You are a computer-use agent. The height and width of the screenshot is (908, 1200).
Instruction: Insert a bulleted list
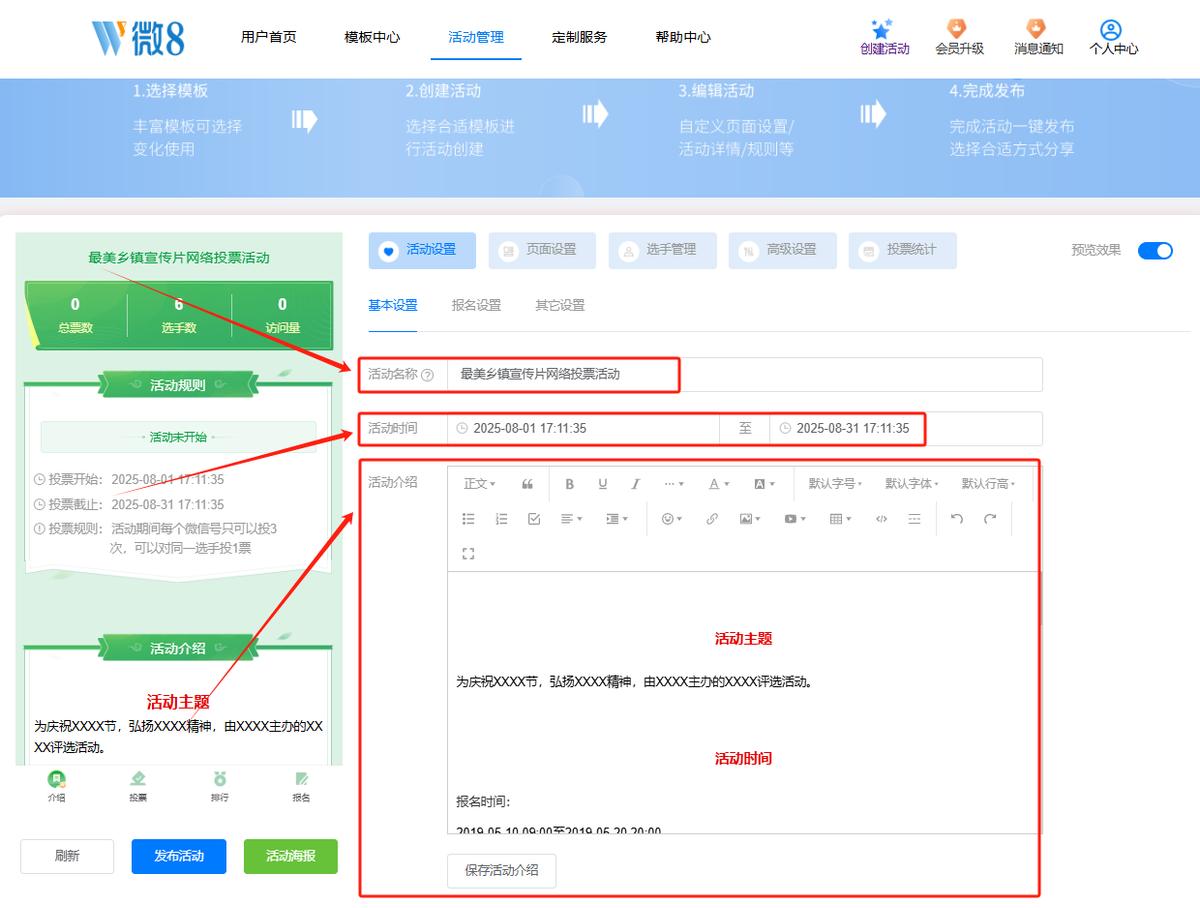469,519
